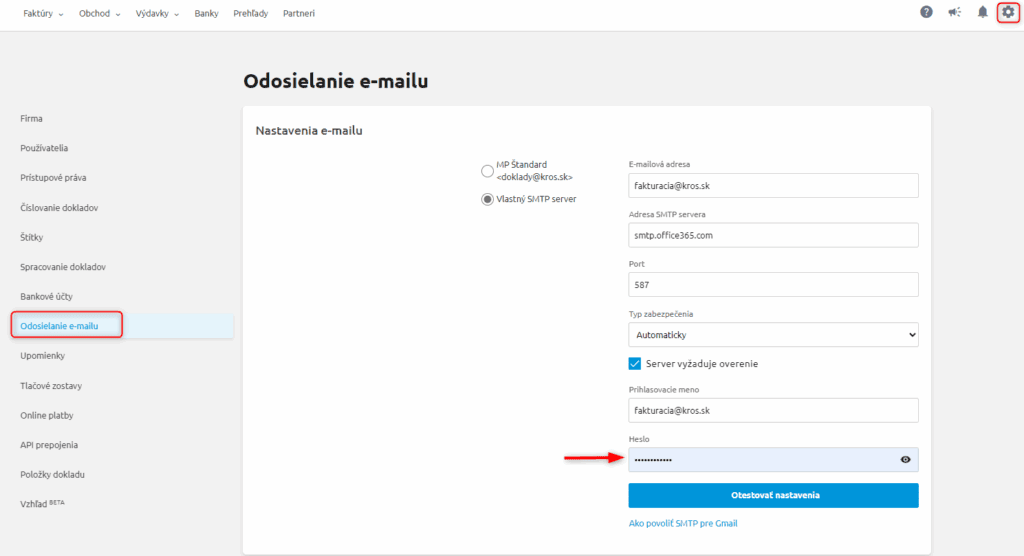Open the settings gear icon
This screenshot has width=1024, height=556.
coord(1007,13)
